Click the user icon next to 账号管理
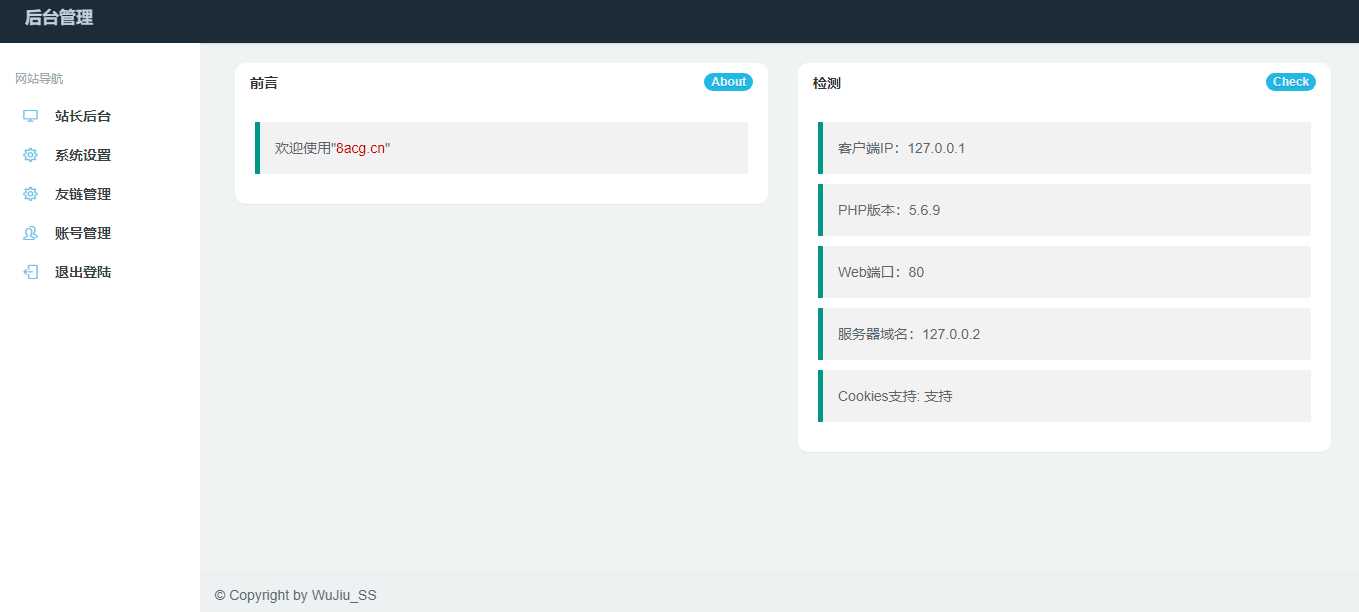This screenshot has width=1359, height=612. (x=29, y=233)
